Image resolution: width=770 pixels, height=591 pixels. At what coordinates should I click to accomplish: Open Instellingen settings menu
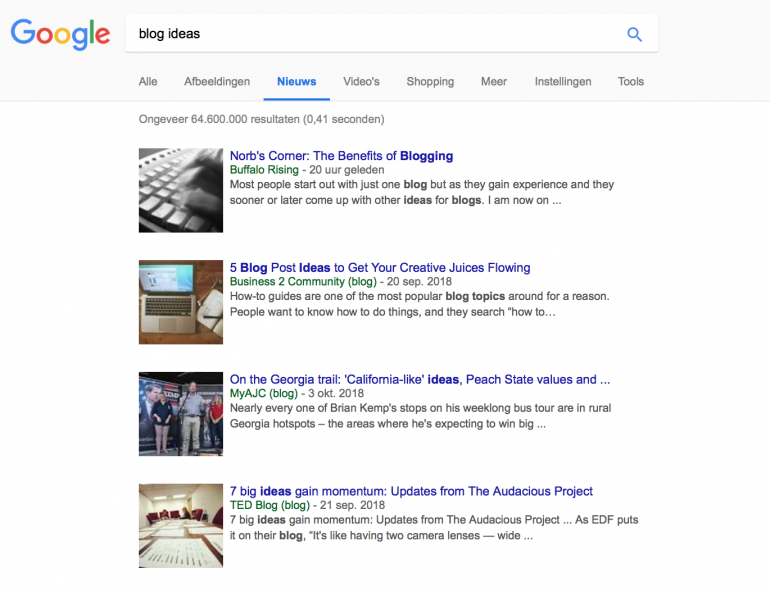563,82
